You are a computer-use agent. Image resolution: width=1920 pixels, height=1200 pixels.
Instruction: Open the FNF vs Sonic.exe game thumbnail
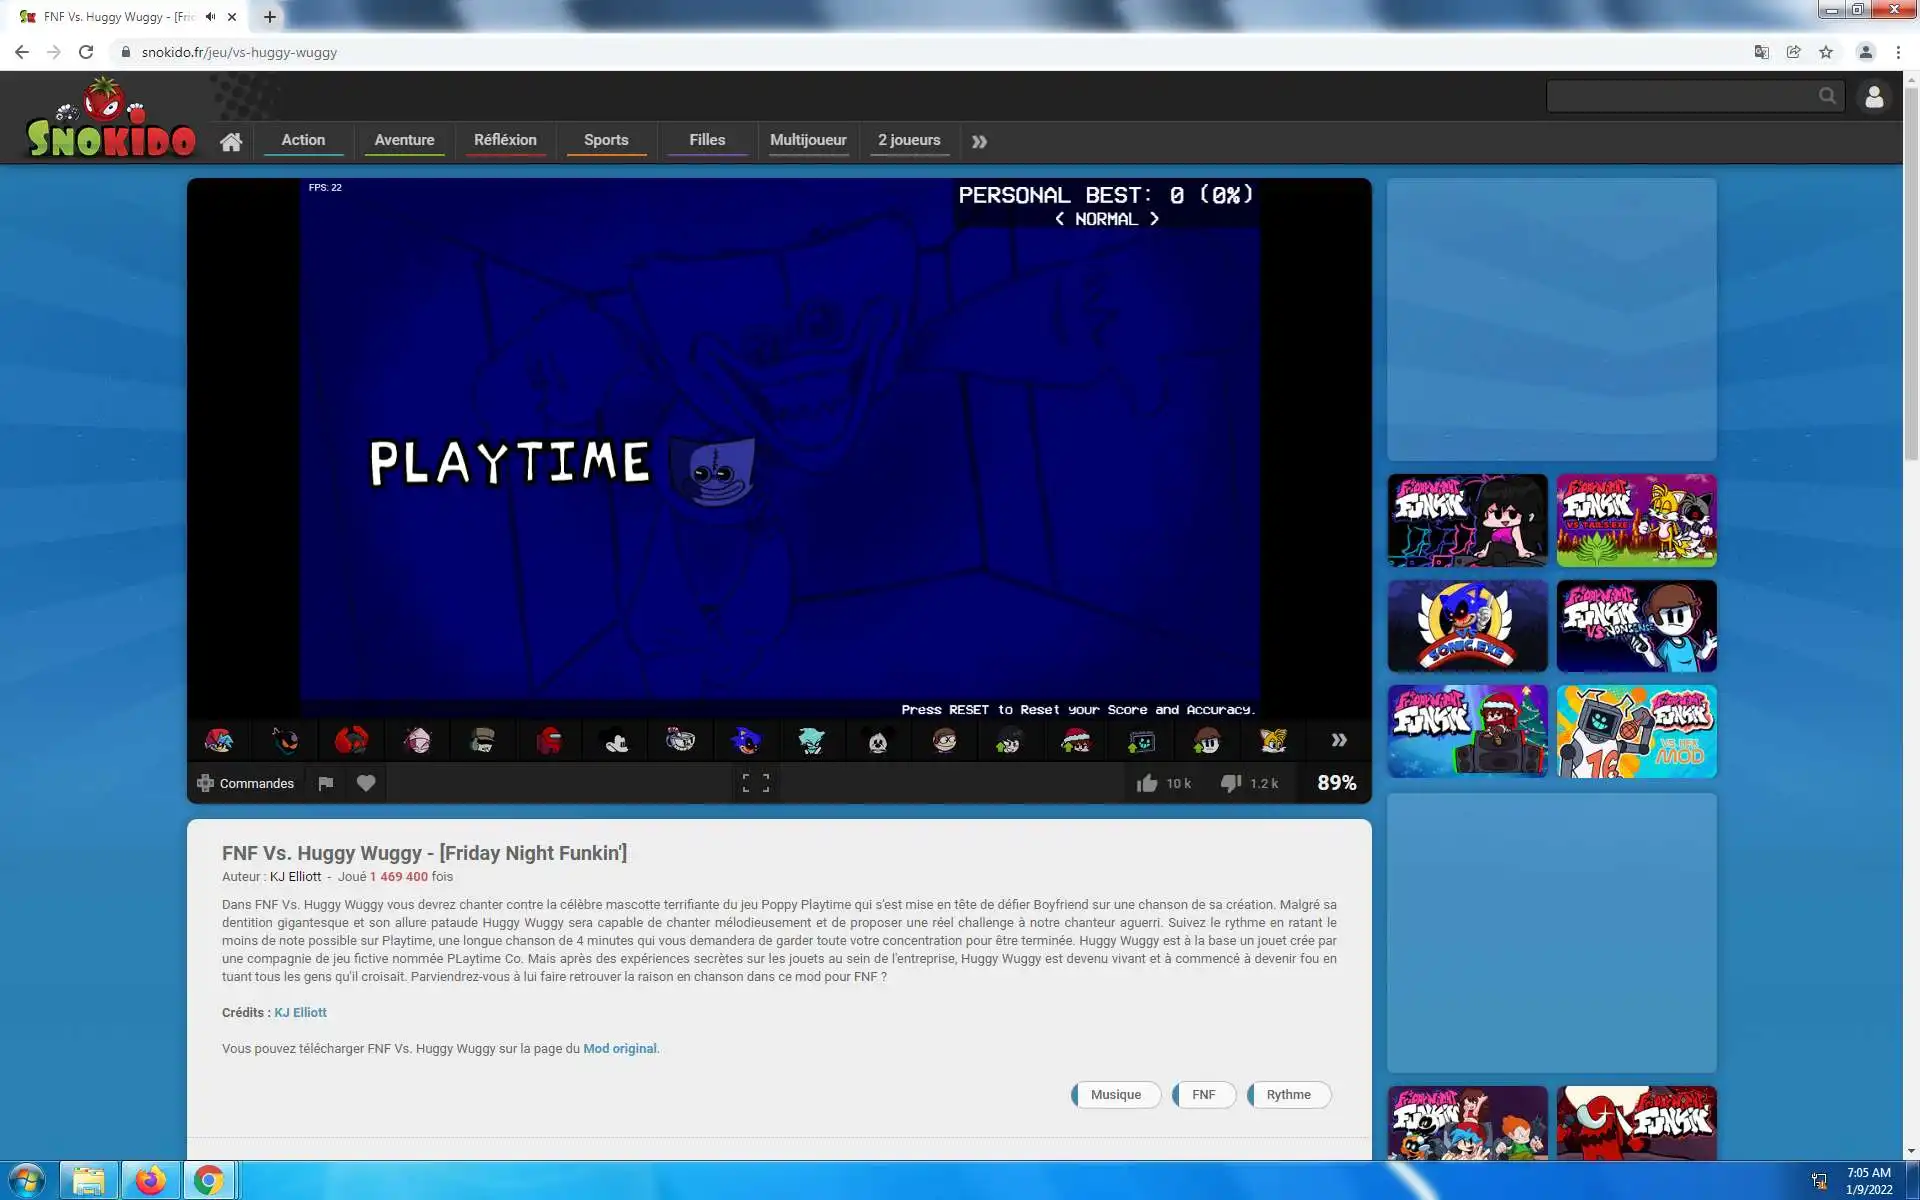[1467, 626]
